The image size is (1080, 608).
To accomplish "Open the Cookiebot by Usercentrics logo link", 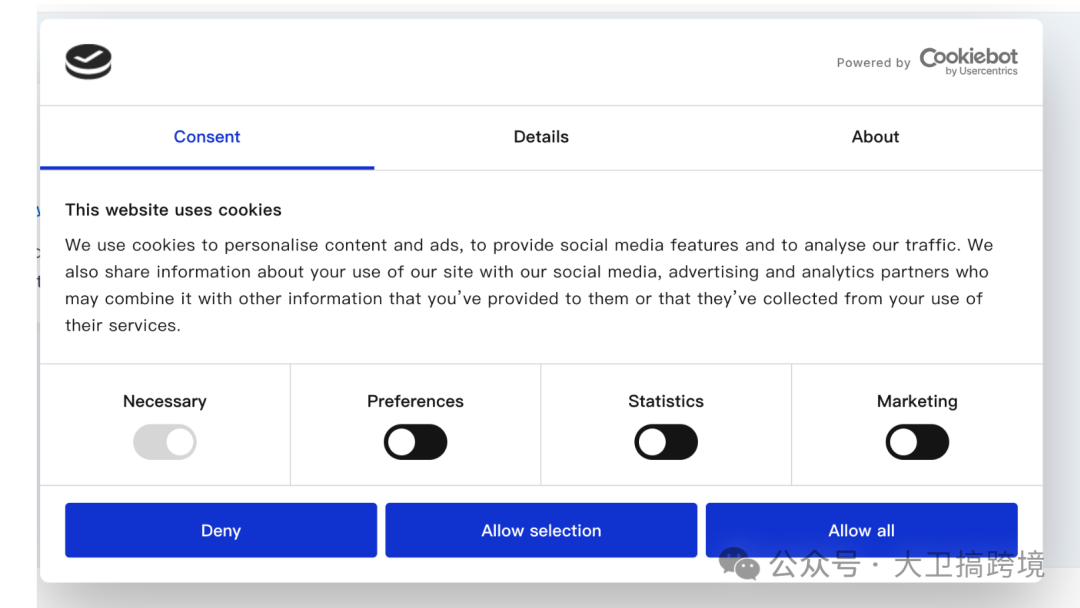I will click(x=968, y=61).
